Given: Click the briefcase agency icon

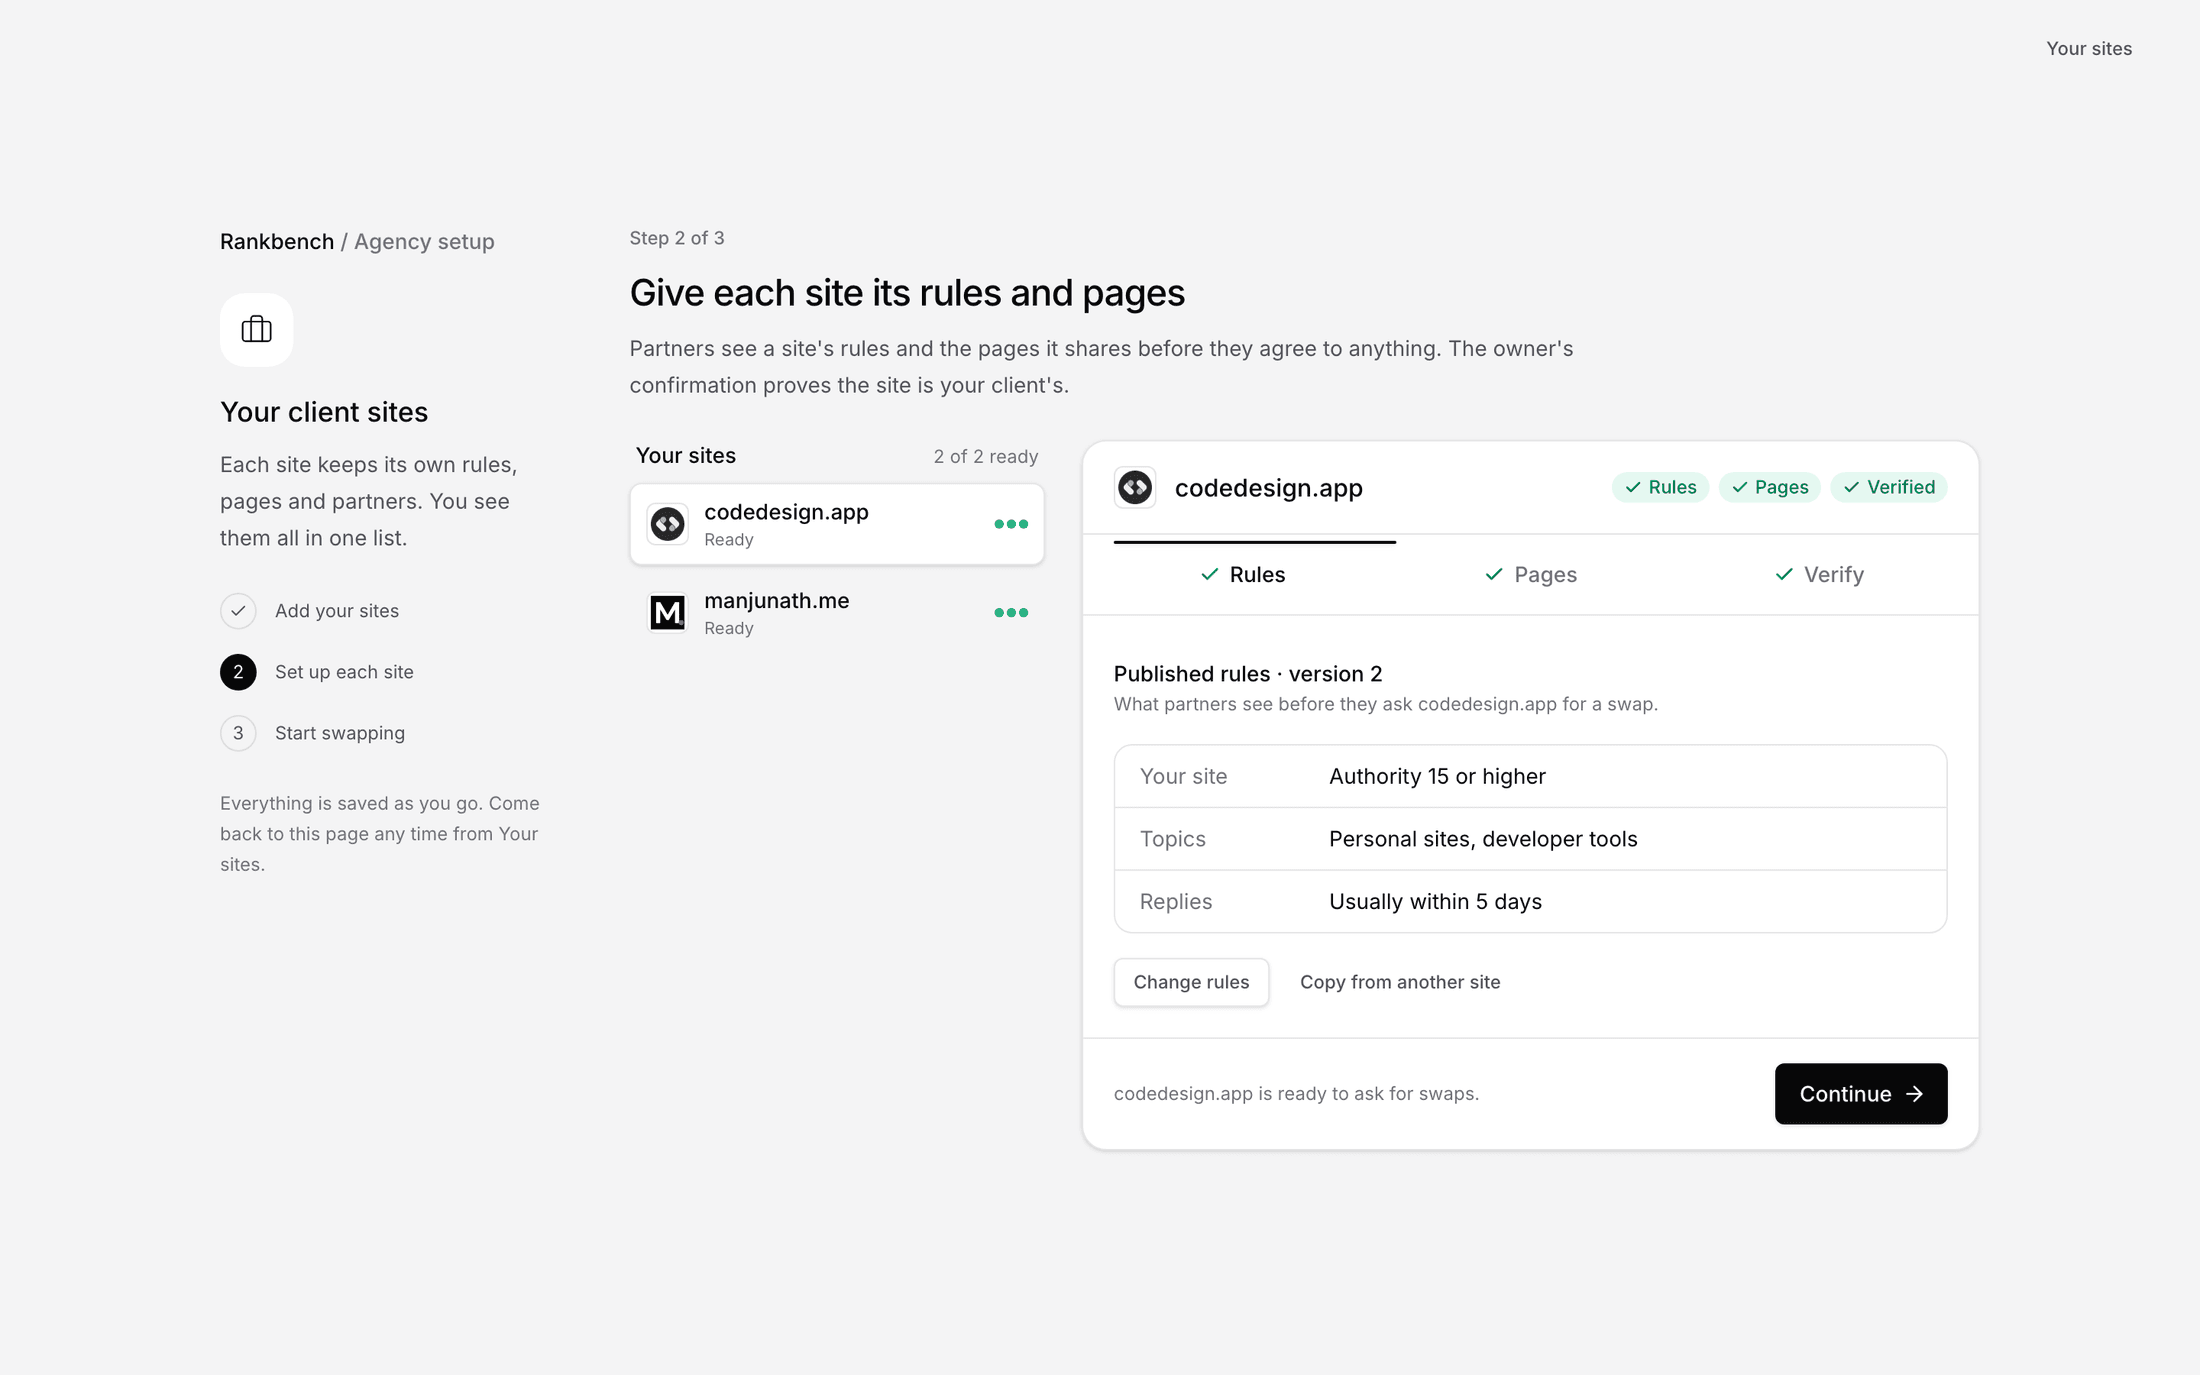Looking at the screenshot, I should (256, 329).
